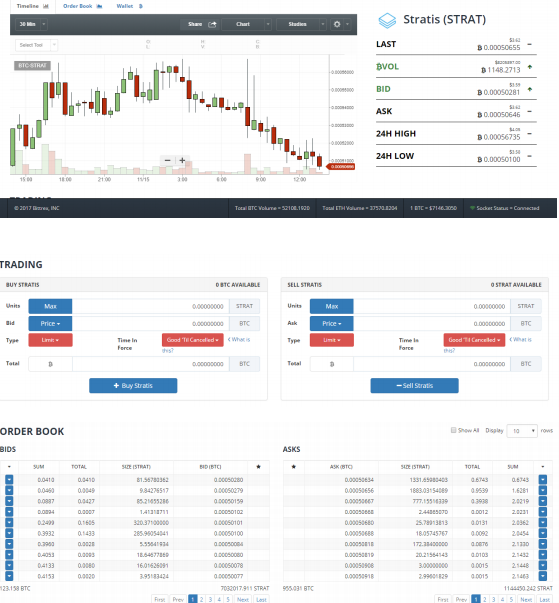Open the Chart type dropdown

tap(247, 24)
